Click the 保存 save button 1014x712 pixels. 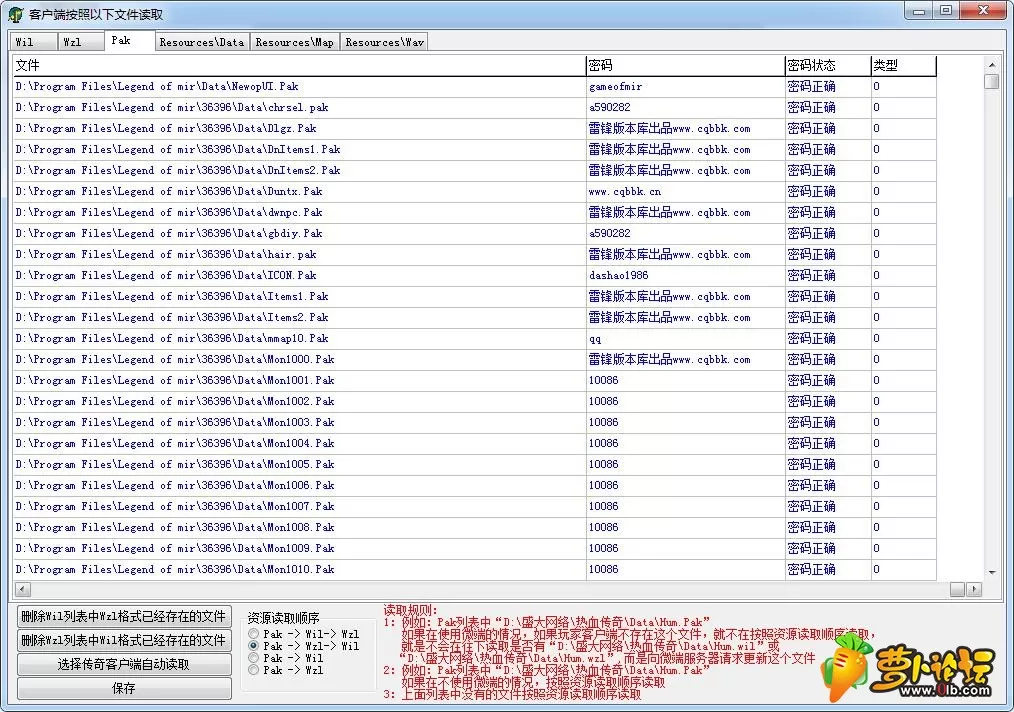(124, 688)
